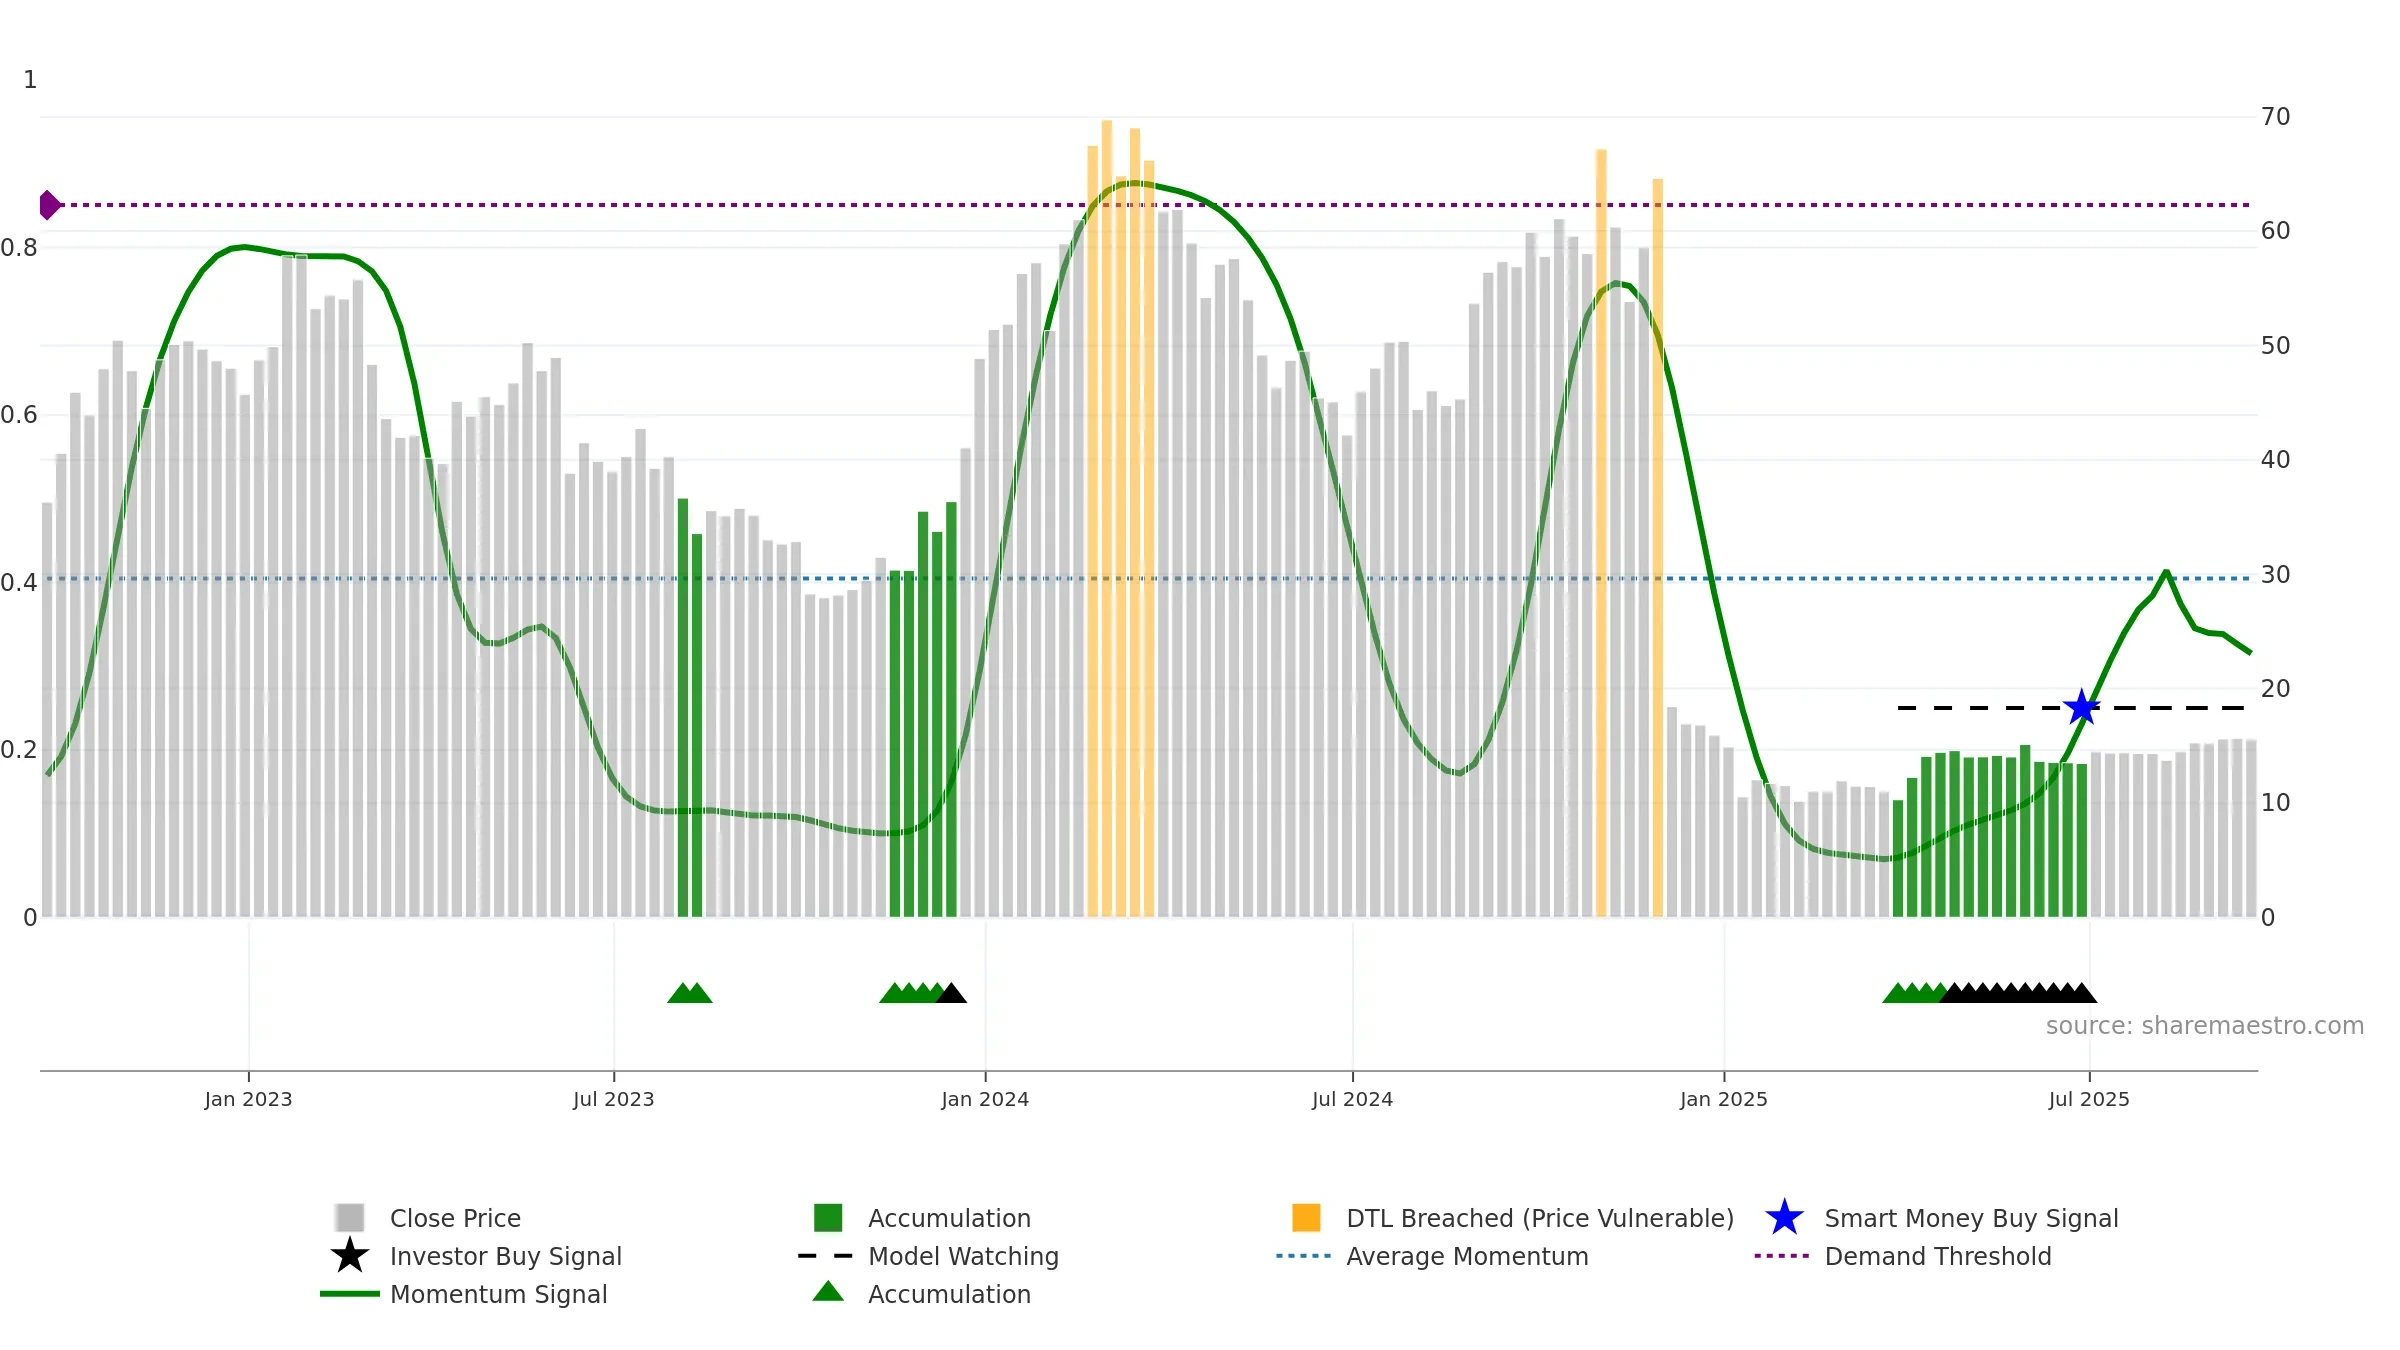Click black triangle marker near Dec 2023
The height and width of the screenshot is (1350, 2400).
pyautogui.click(x=951, y=993)
